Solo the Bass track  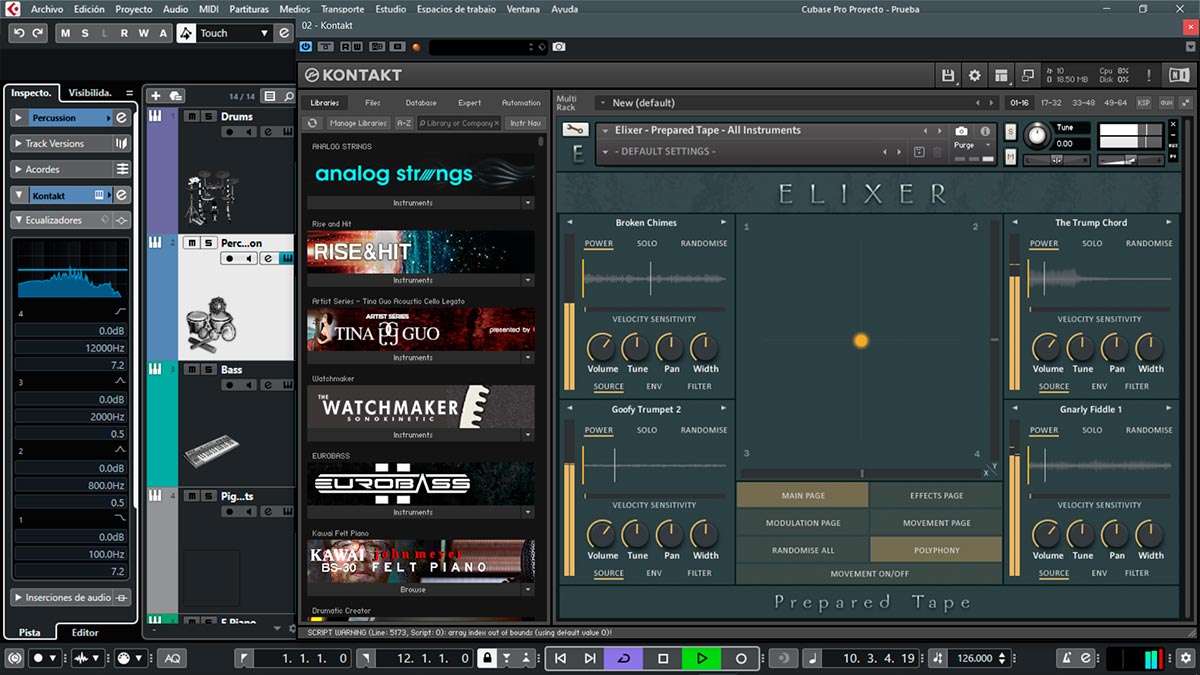click(208, 369)
